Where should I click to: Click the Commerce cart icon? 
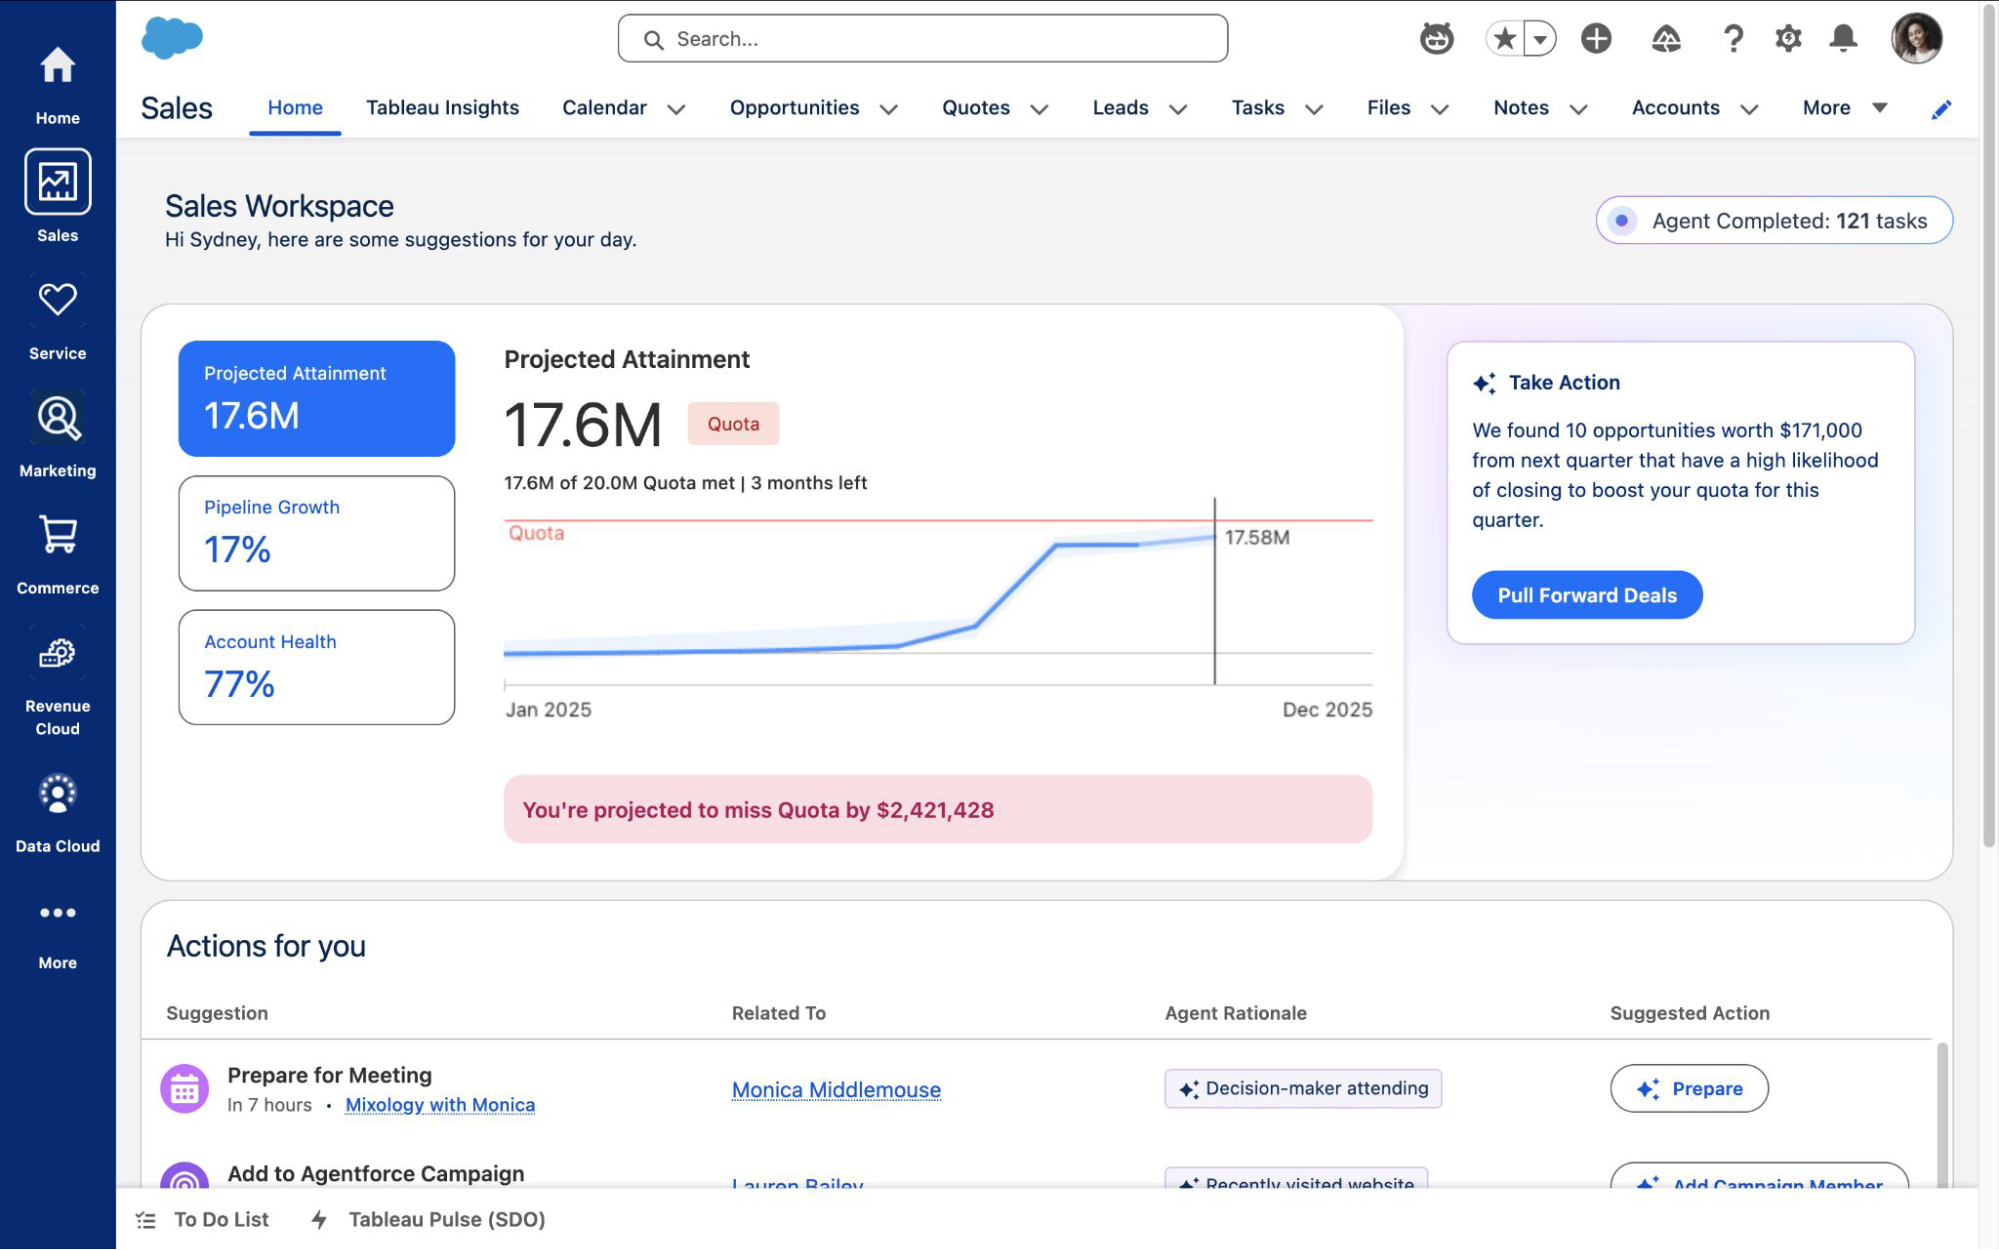(58, 535)
